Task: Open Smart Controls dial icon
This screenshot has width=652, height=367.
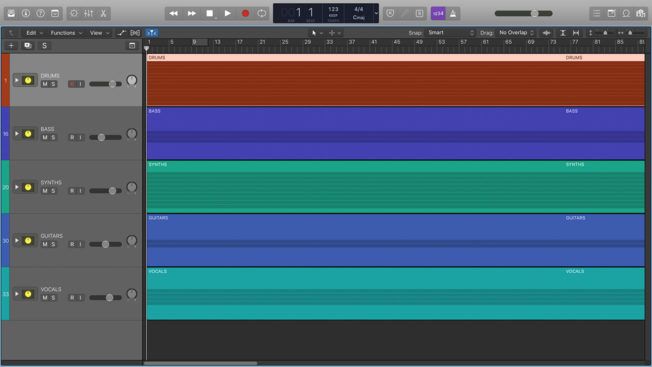Action: click(74, 13)
